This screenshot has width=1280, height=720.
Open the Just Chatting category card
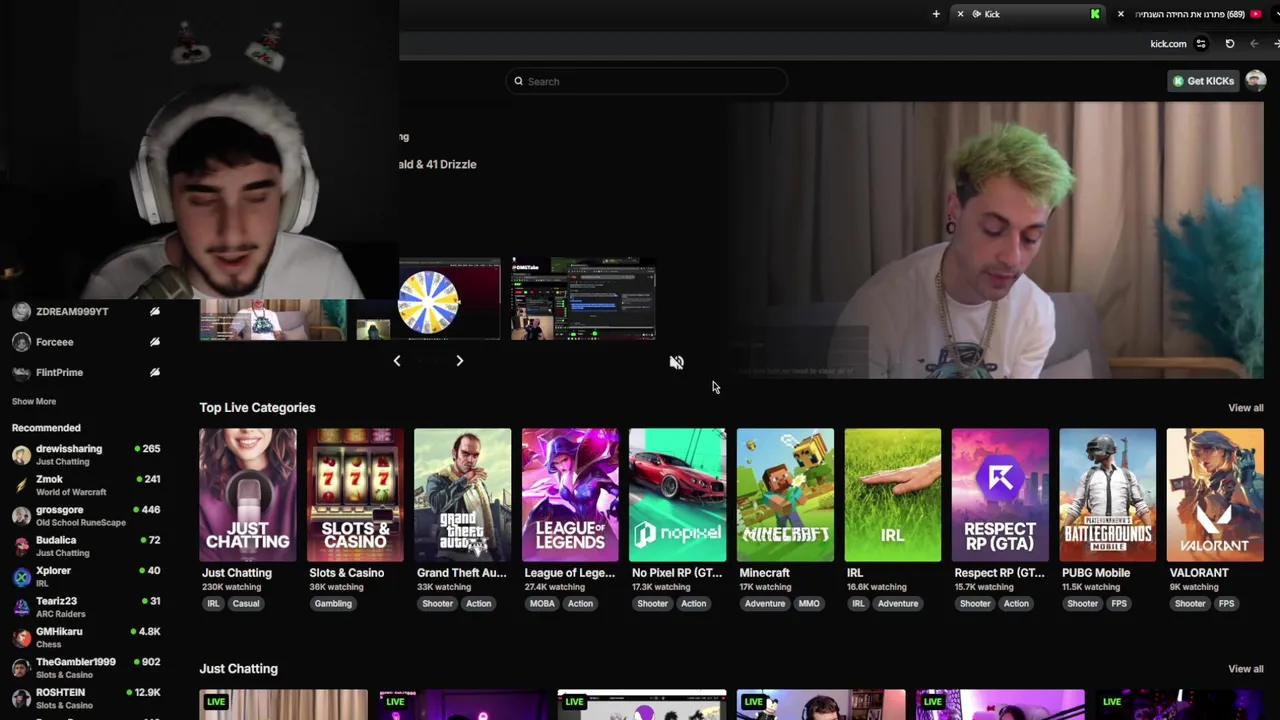pyautogui.click(x=247, y=495)
